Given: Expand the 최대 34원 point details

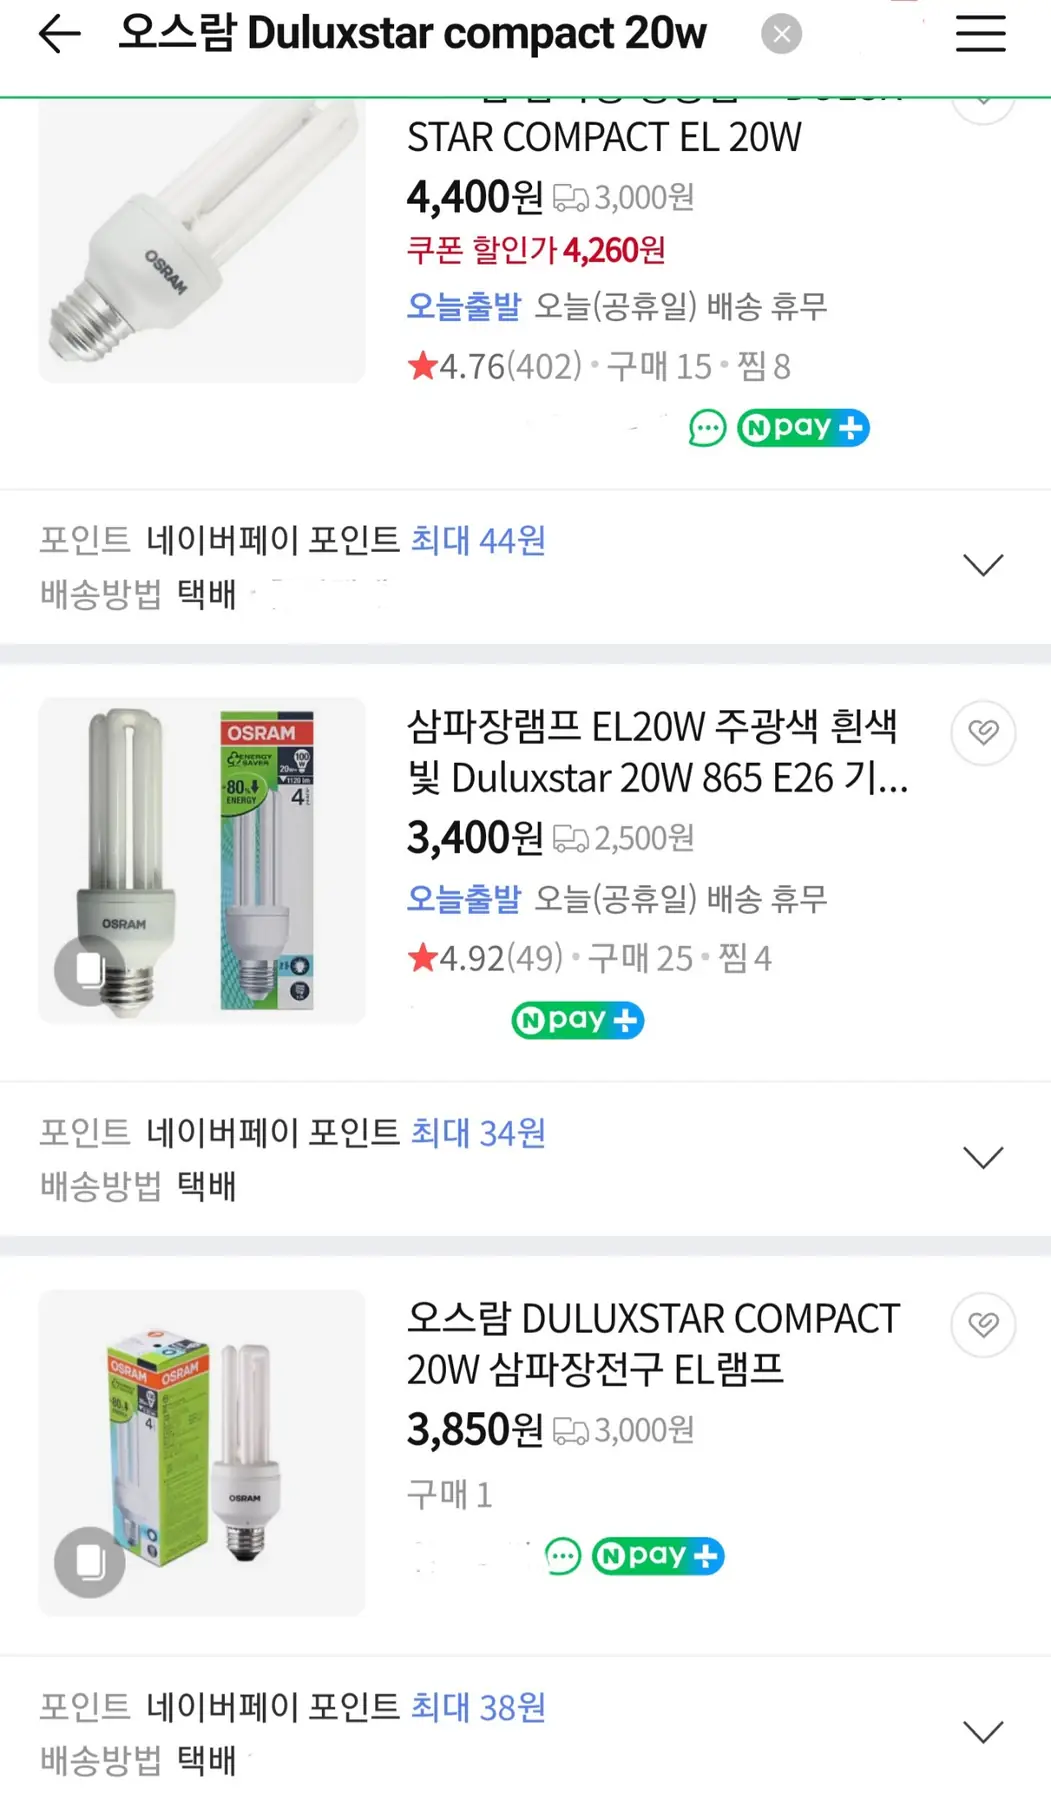Looking at the screenshot, I should pos(982,1158).
